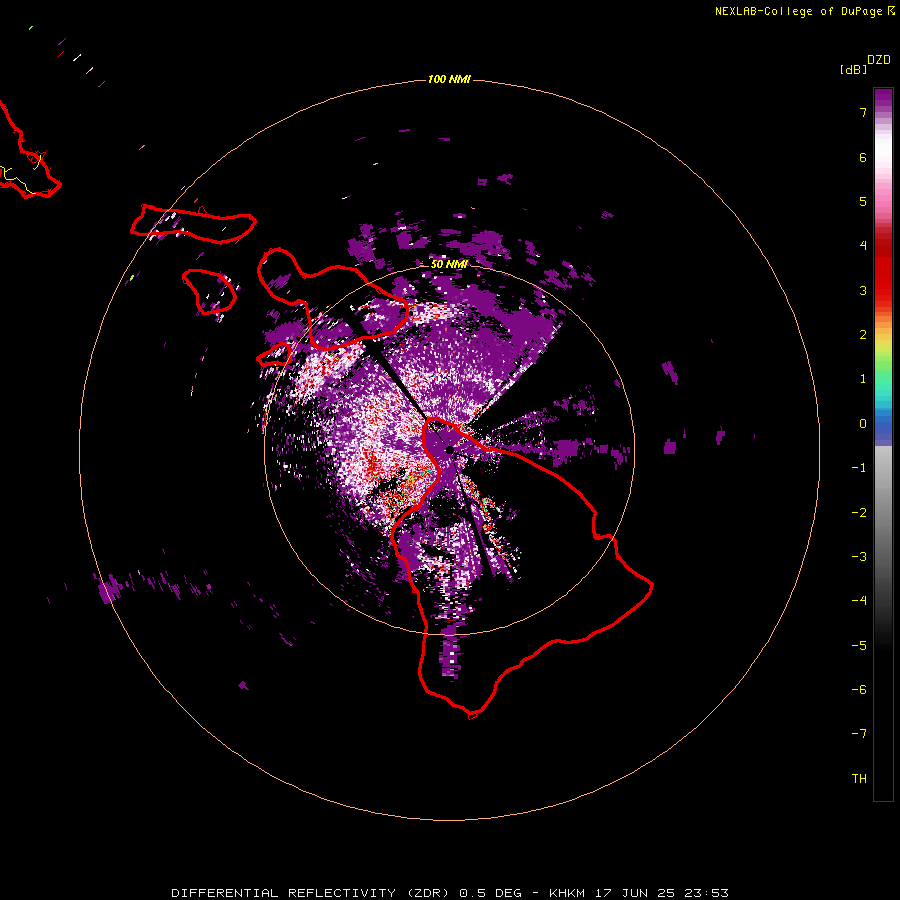Screen dimensions: 900x900
Task: Click the 23:53 timestamp in caption
Action: [x=707, y=893]
